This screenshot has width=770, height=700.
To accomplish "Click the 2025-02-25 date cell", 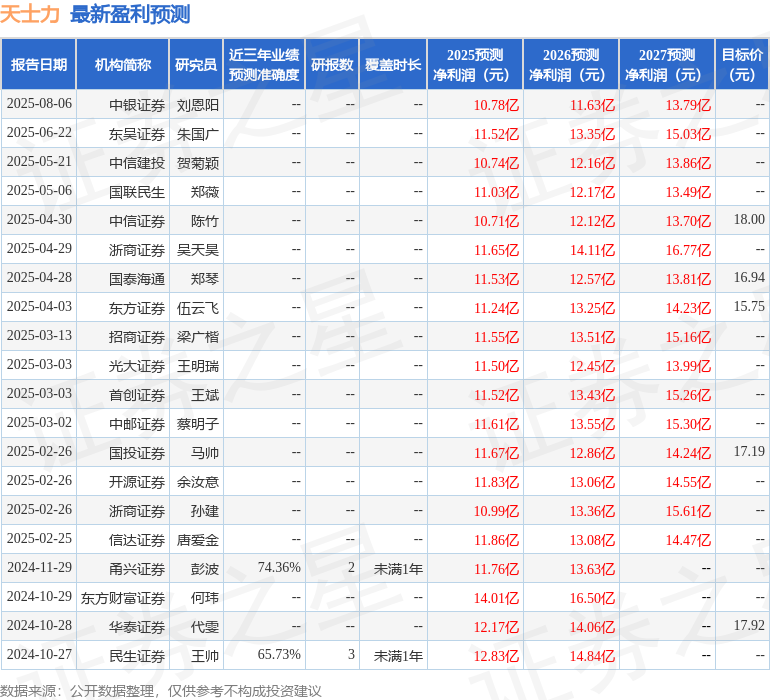I will tap(39, 538).
